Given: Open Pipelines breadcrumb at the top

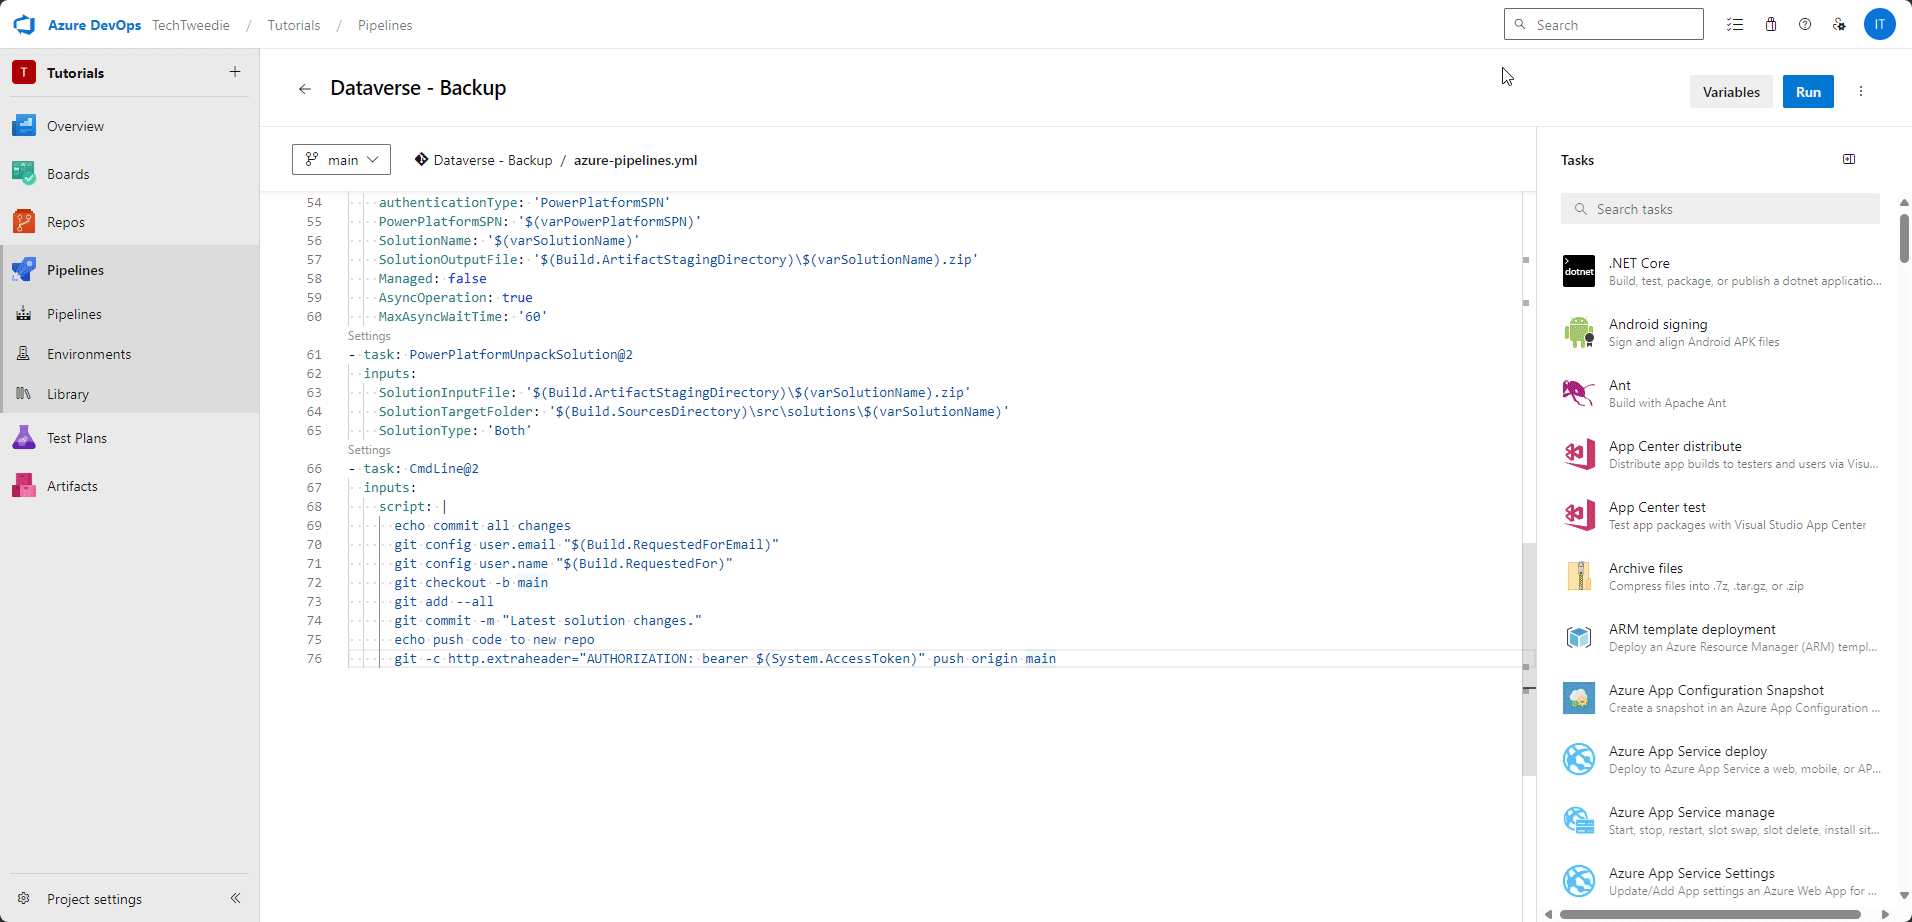Looking at the screenshot, I should 384,25.
